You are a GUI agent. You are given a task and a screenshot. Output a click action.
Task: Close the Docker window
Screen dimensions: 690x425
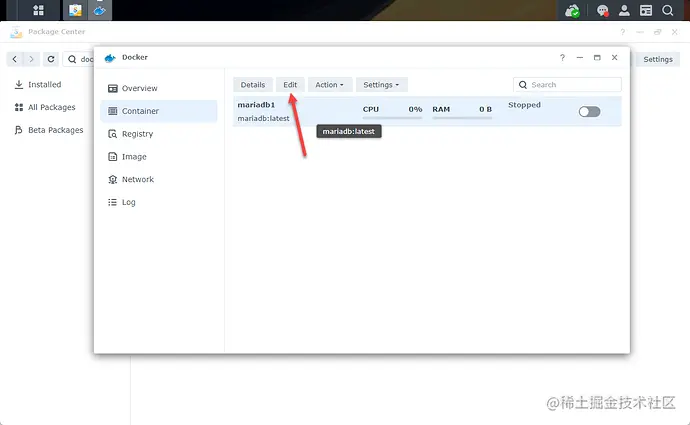(614, 58)
